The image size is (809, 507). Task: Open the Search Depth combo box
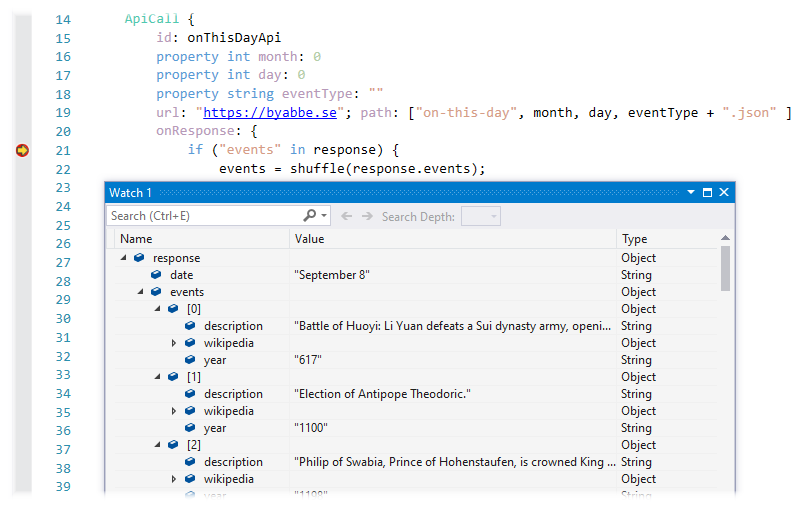coord(481,216)
